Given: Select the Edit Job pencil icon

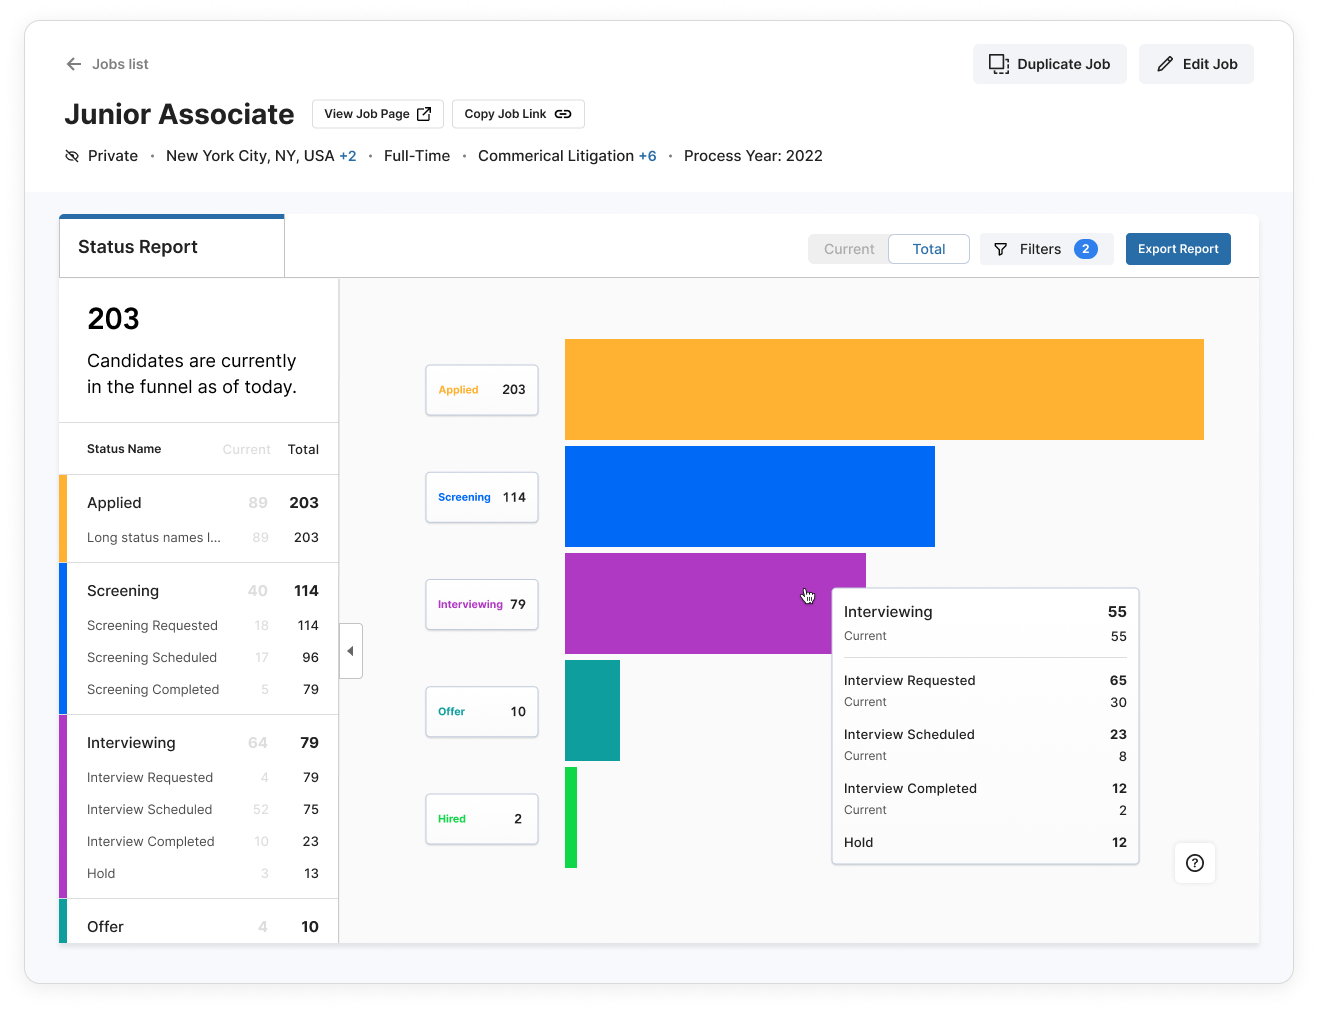Looking at the screenshot, I should click(1164, 63).
